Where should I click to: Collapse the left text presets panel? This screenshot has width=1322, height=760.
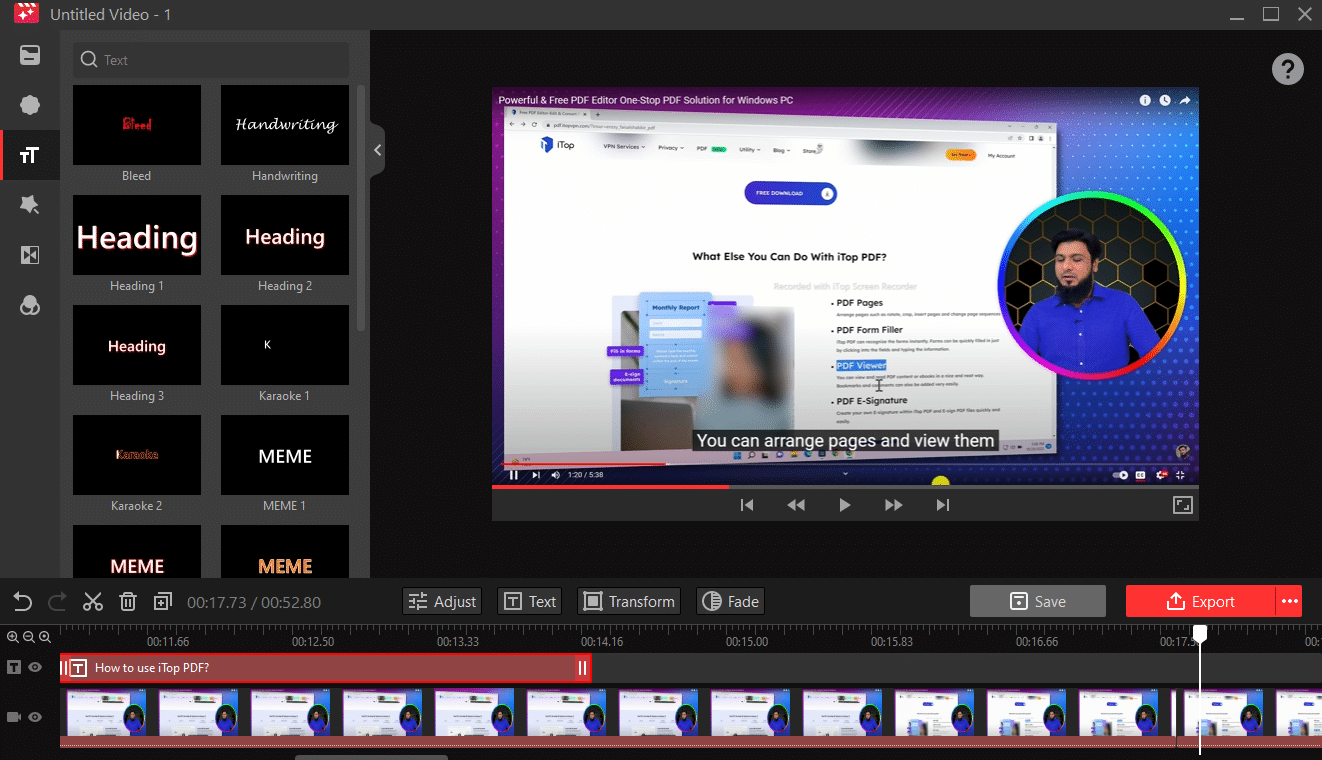[x=377, y=150]
